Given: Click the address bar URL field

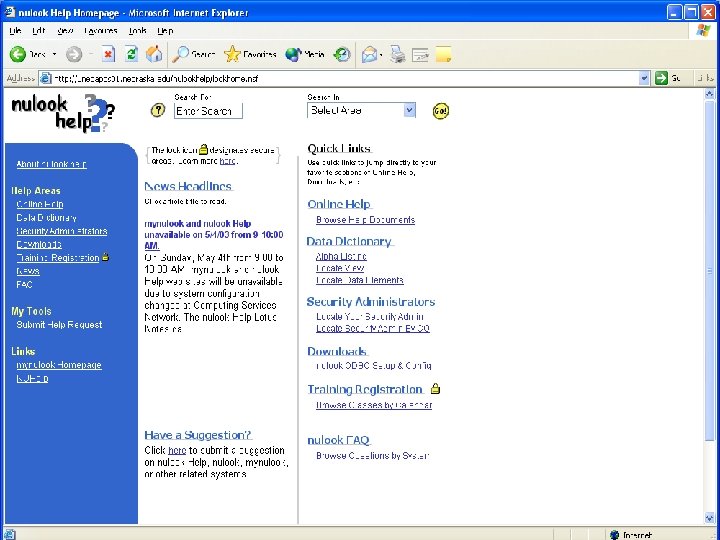Looking at the screenshot, I should pyautogui.click(x=344, y=79).
